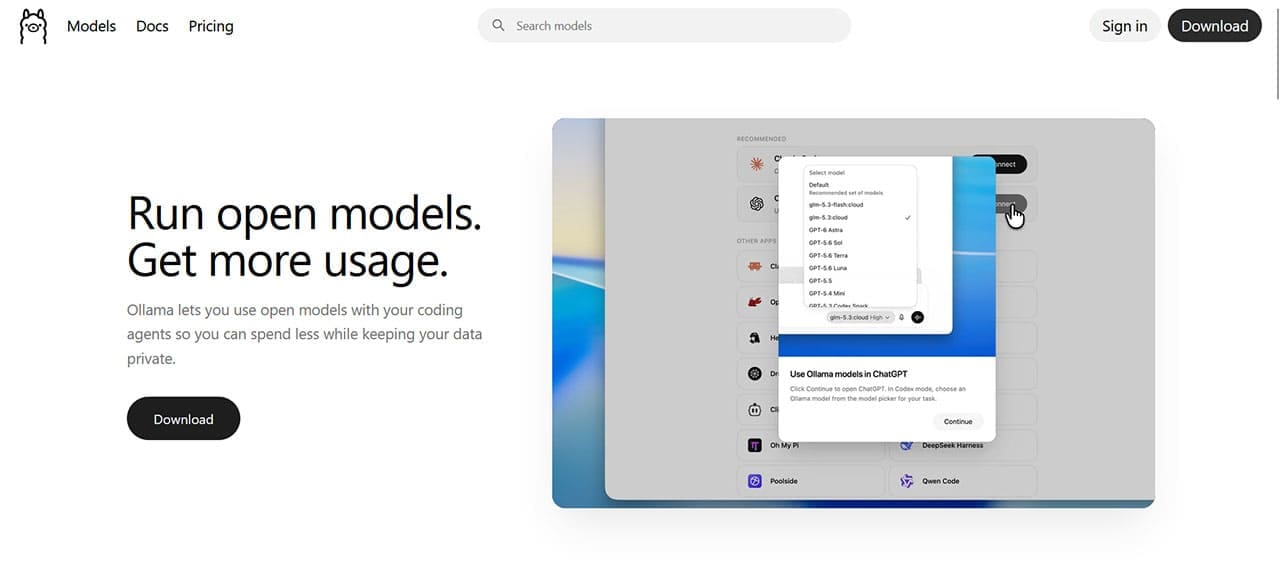This screenshot has width=1280, height=579.
Task: Click the "Run open models." headline
Action: (x=305, y=213)
